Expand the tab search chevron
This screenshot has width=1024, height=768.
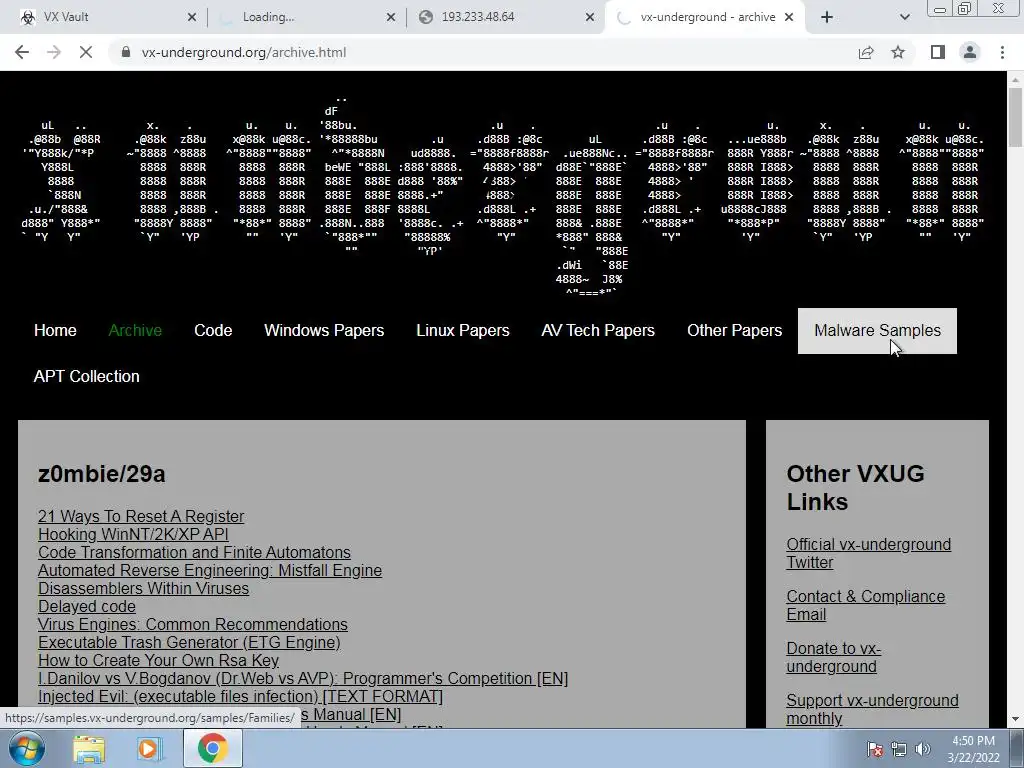point(904,17)
